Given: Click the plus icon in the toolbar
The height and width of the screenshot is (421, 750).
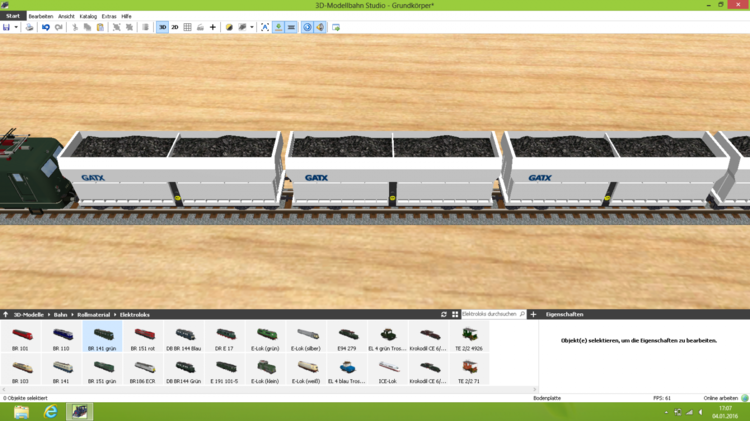Looking at the screenshot, I should (212, 27).
